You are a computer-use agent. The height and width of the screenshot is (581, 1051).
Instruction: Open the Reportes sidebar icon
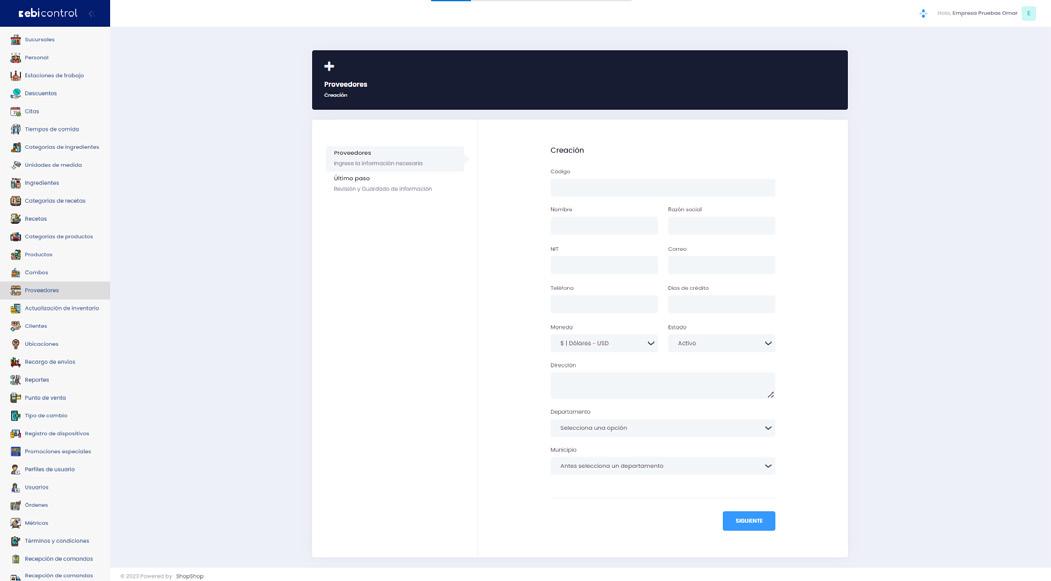tap(15, 380)
